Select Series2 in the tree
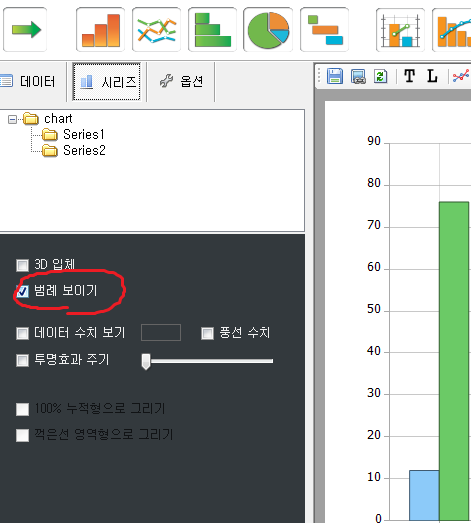Viewport: 471px width, 523px height. coord(74,150)
